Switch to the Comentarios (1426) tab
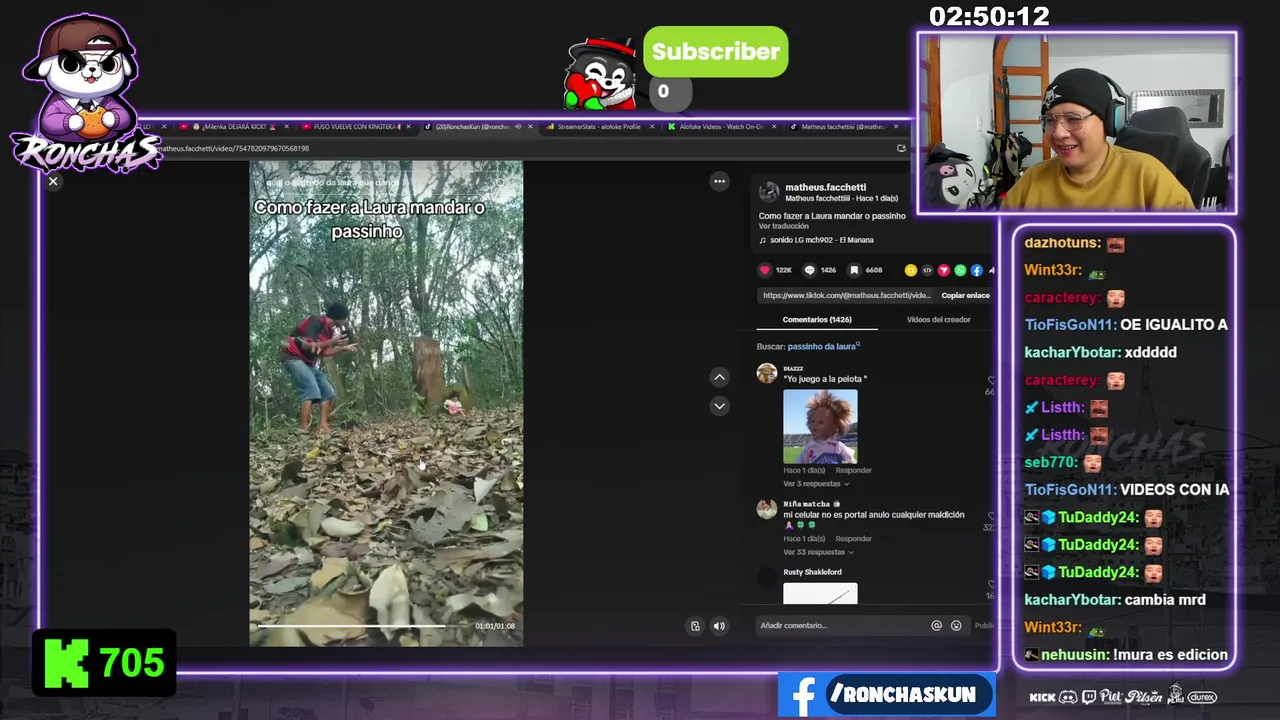 tap(817, 319)
